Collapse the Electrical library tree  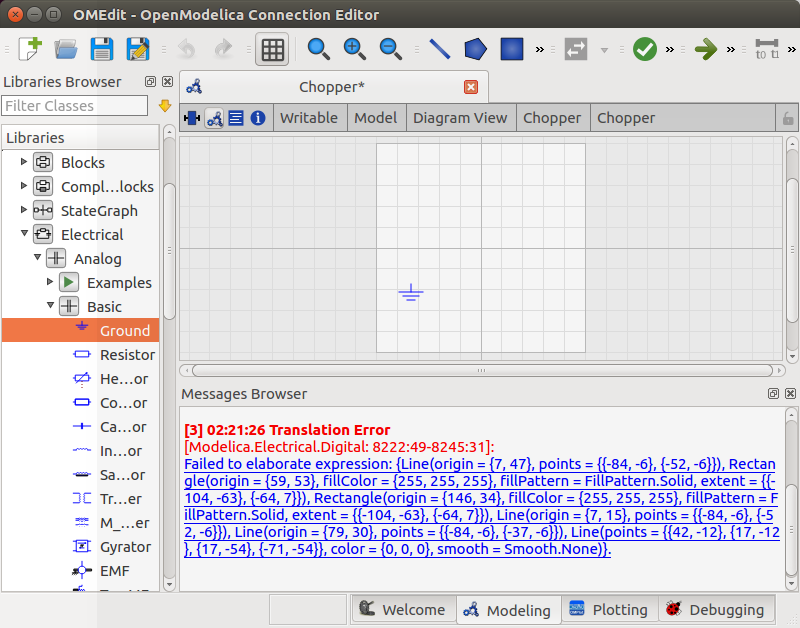click(24, 233)
